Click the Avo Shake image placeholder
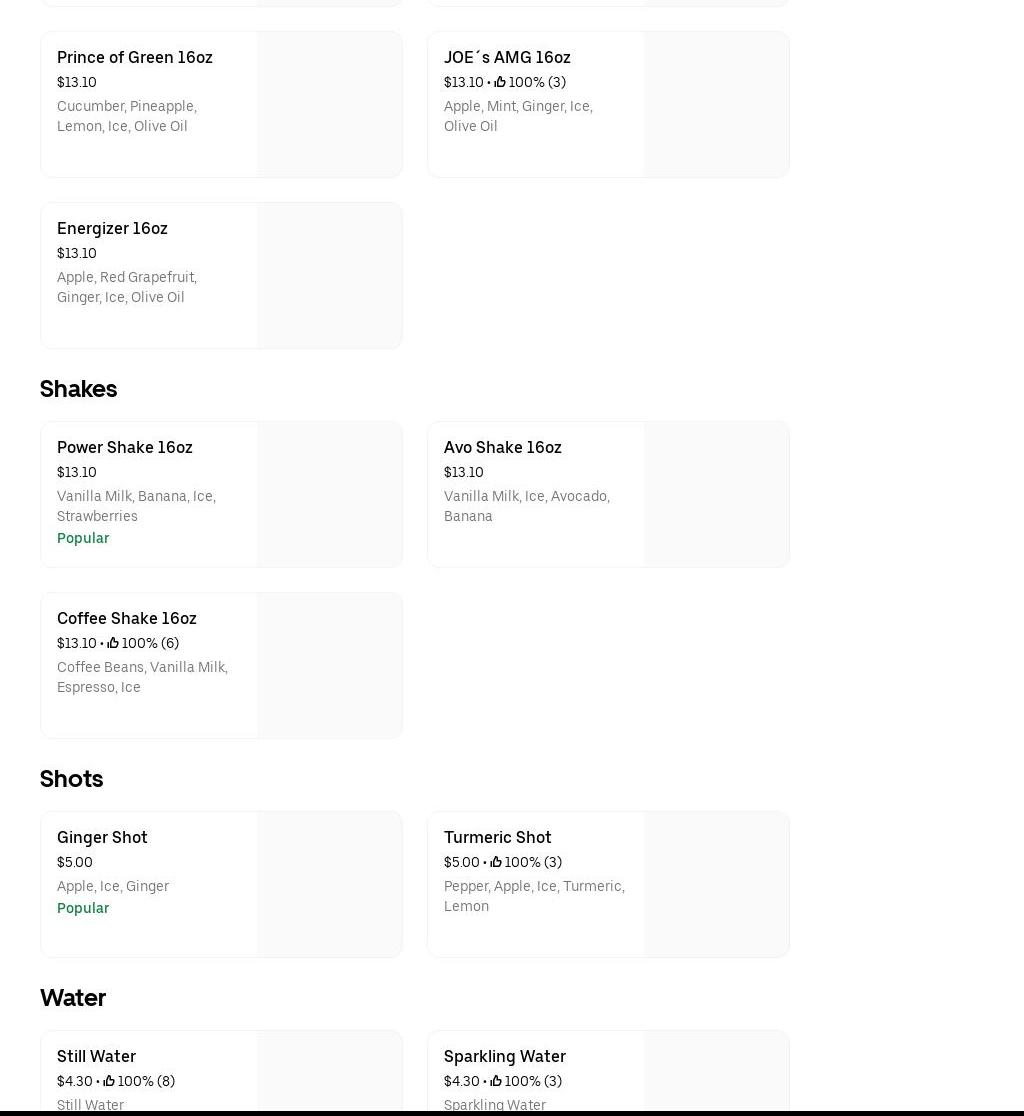1024x1116 pixels. 716,494
